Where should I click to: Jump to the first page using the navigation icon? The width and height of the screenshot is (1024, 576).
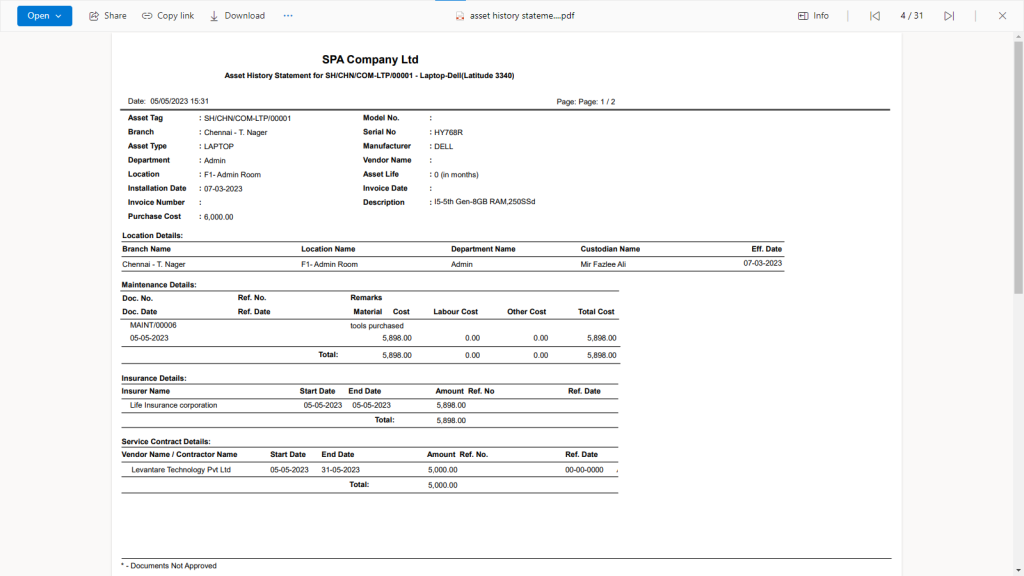pos(874,15)
